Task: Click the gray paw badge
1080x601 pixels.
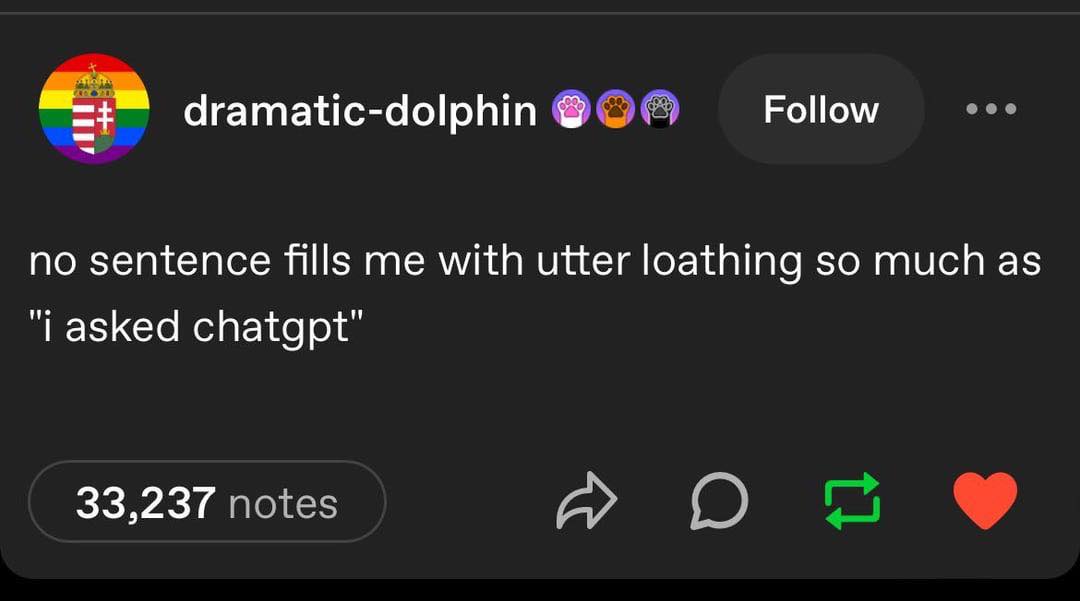Action: coord(660,109)
